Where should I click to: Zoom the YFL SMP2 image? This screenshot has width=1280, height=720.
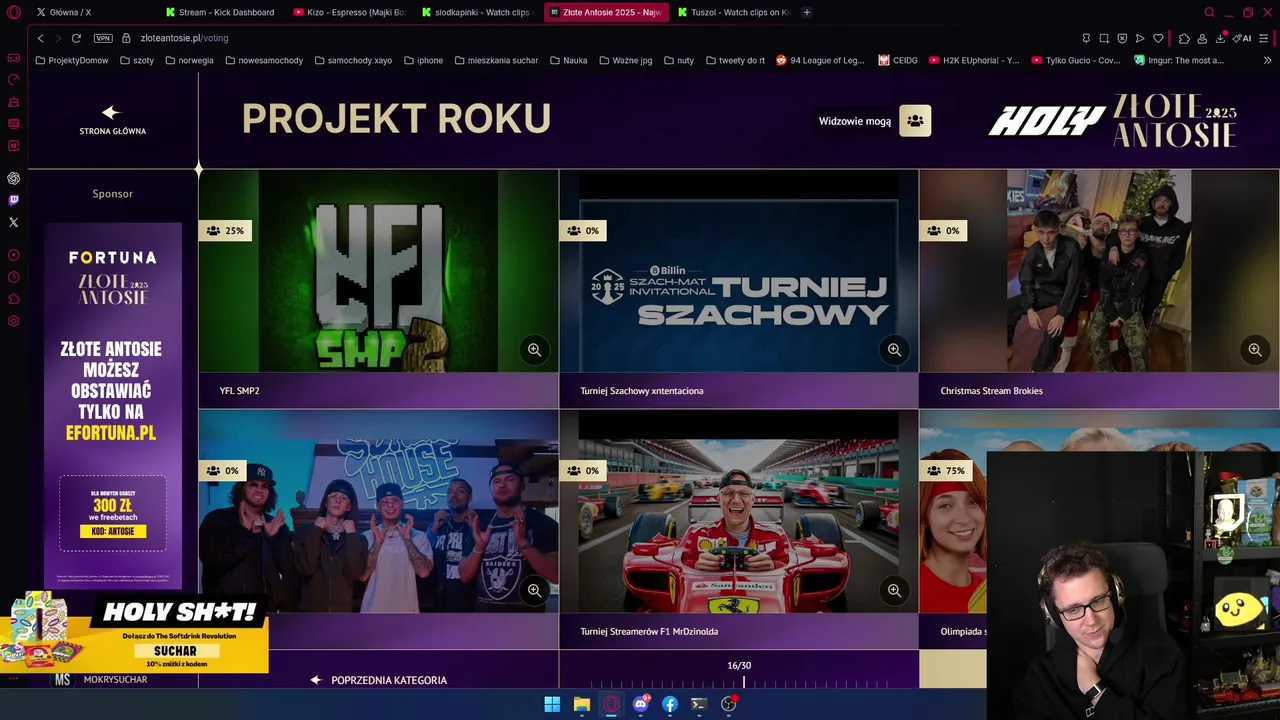pos(534,349)
